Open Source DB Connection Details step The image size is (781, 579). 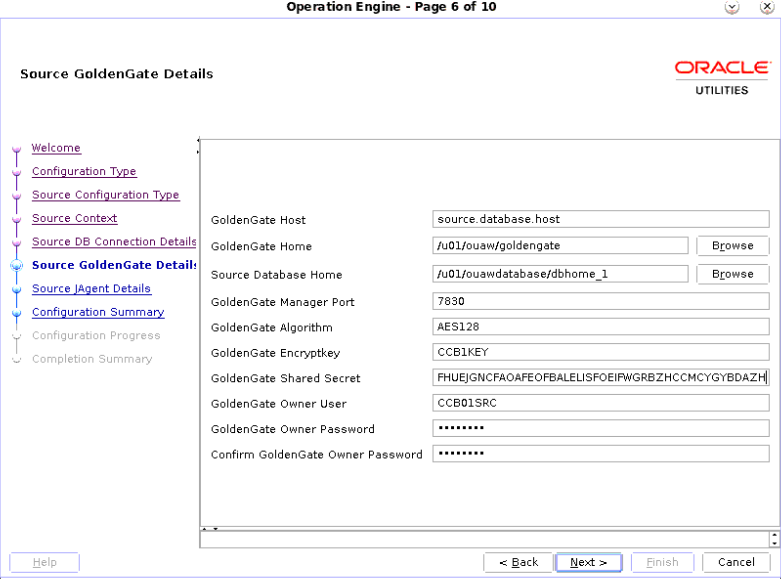click(x=114, y=242)
